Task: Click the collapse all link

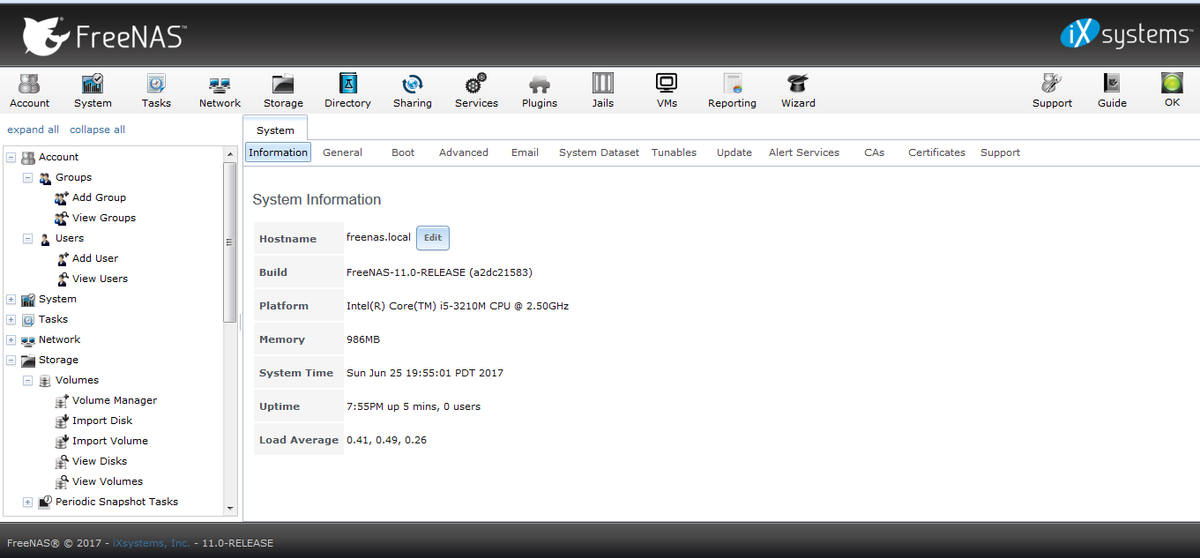Action: click(x=97, y=130)
